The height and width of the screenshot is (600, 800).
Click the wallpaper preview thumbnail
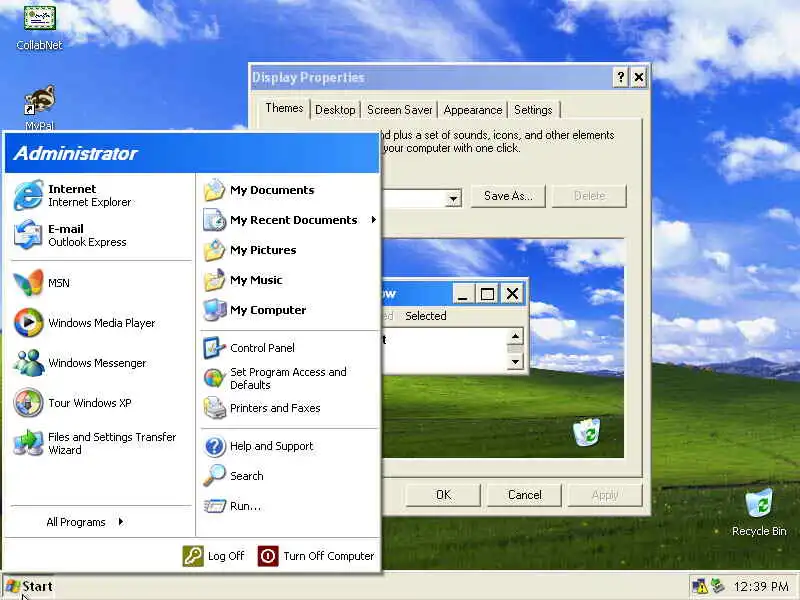point(503,348)
